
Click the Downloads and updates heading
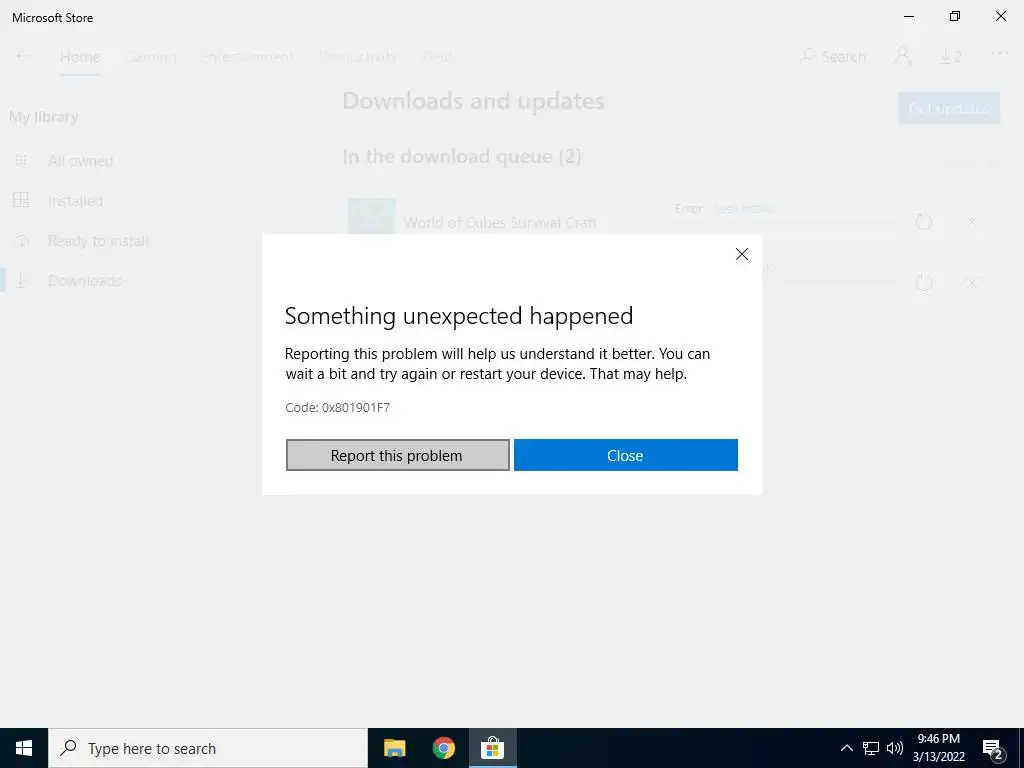pos(473,101)
